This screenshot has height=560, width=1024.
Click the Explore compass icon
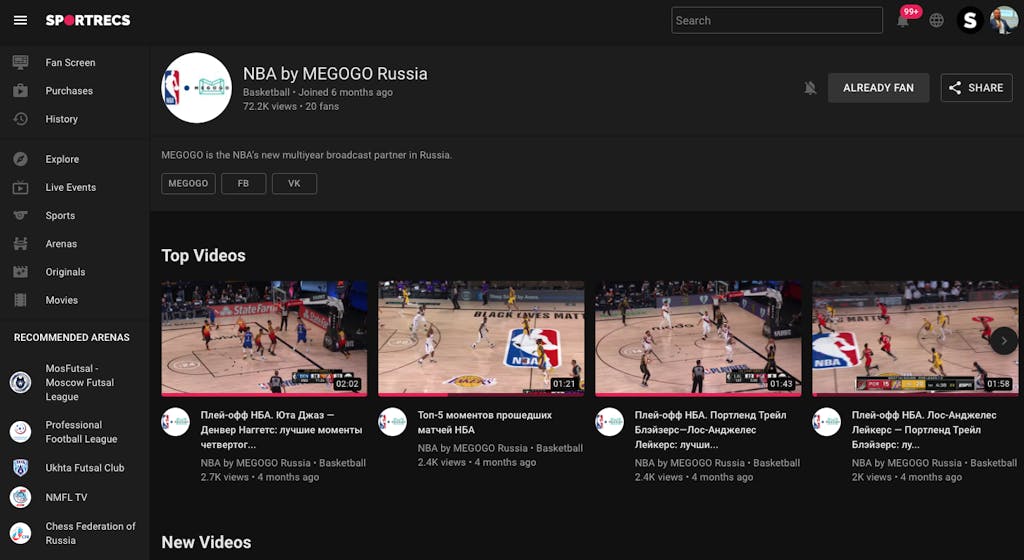click(20, 159)
